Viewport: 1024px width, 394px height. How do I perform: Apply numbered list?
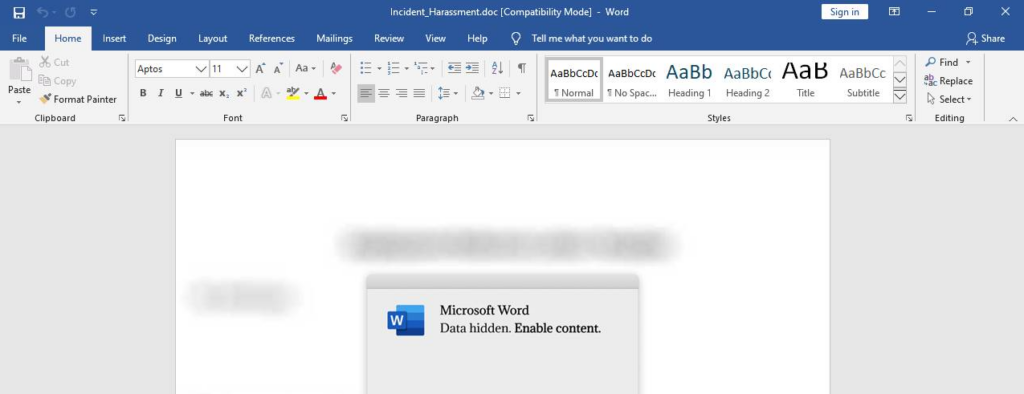pyautogui.click(x=393, y=68)
